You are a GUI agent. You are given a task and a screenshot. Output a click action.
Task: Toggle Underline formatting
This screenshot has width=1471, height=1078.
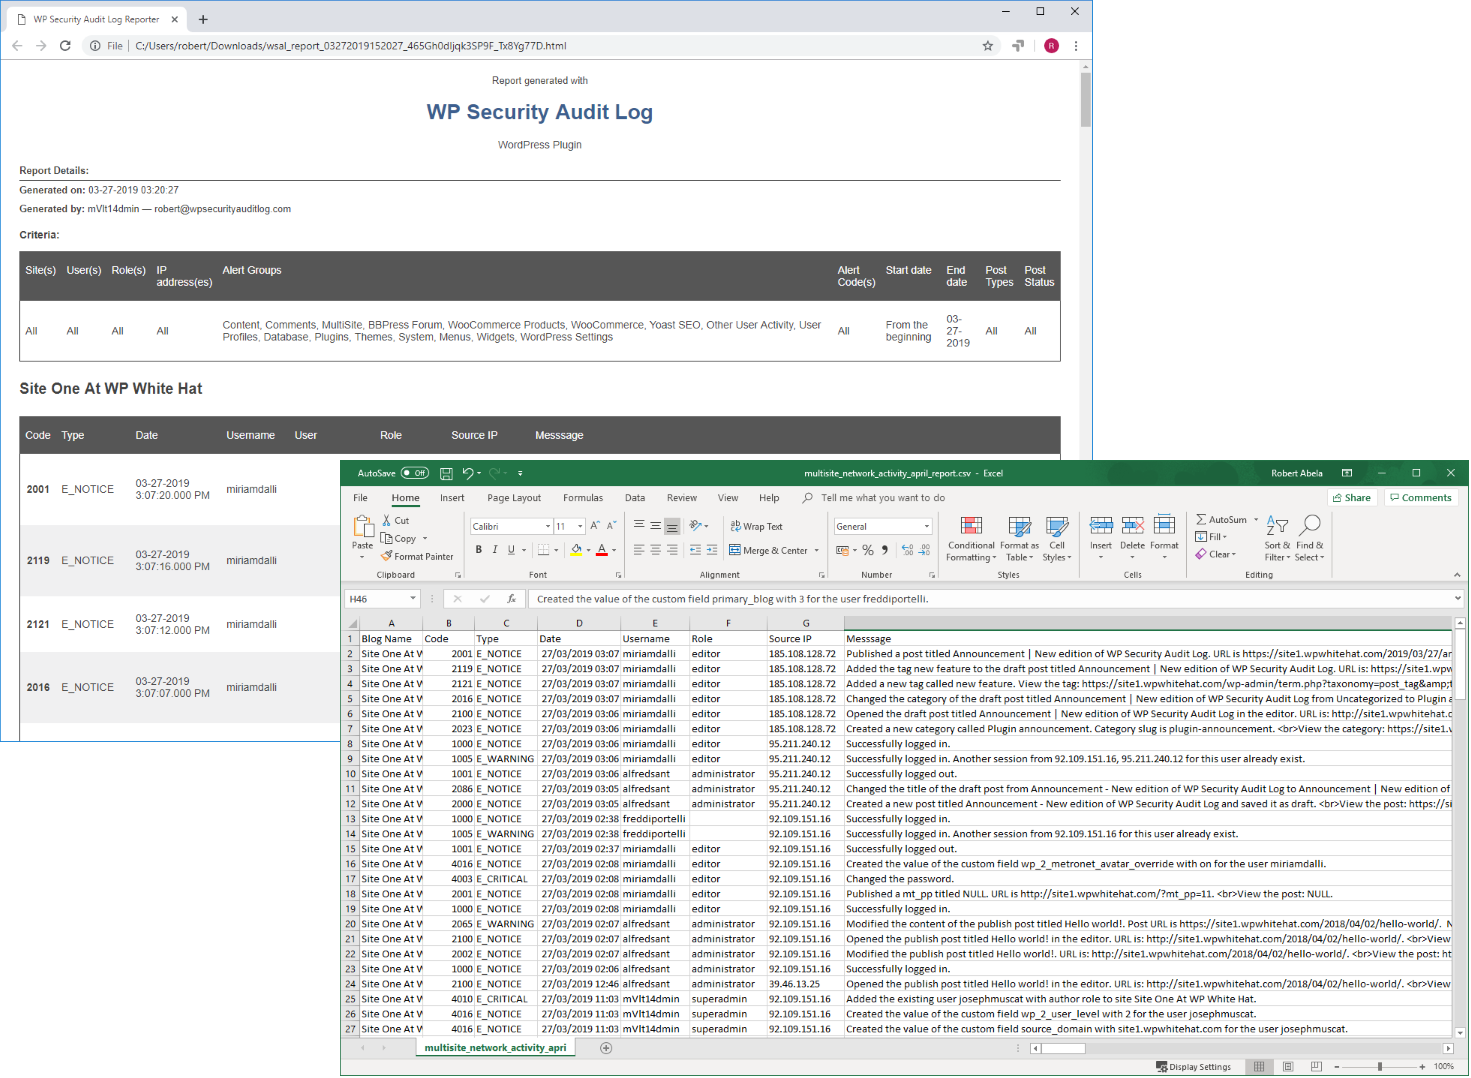pos(511,550)
